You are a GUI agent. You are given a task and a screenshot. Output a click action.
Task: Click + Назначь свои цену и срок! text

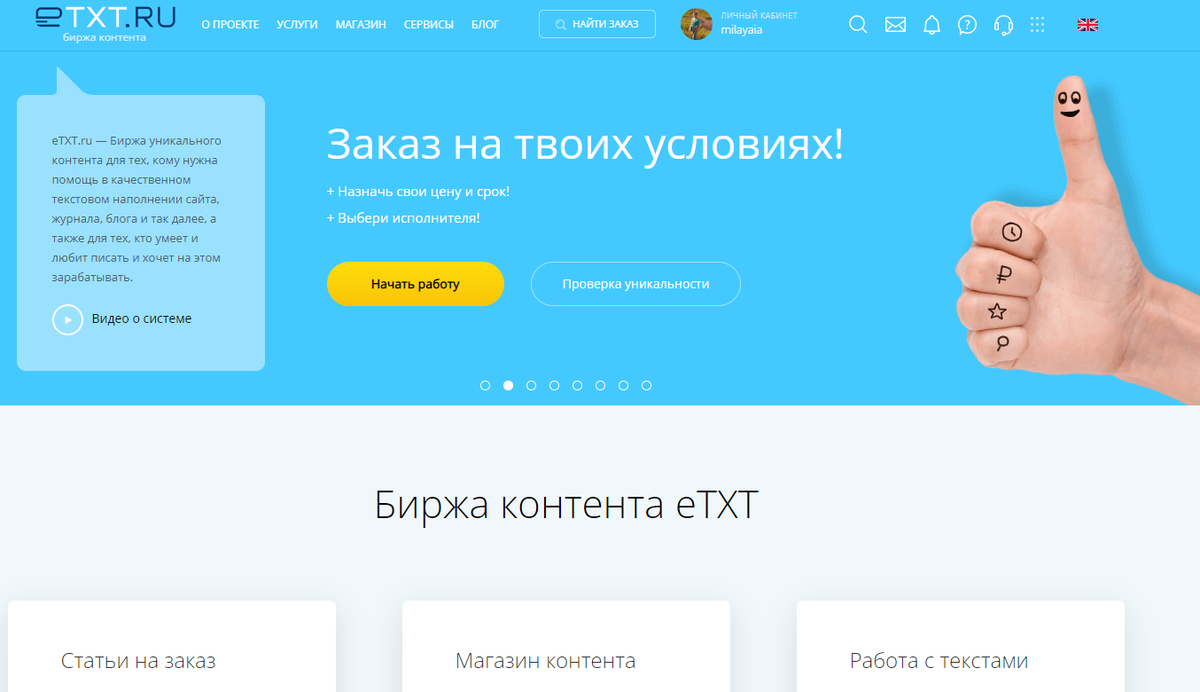[418, 191]
